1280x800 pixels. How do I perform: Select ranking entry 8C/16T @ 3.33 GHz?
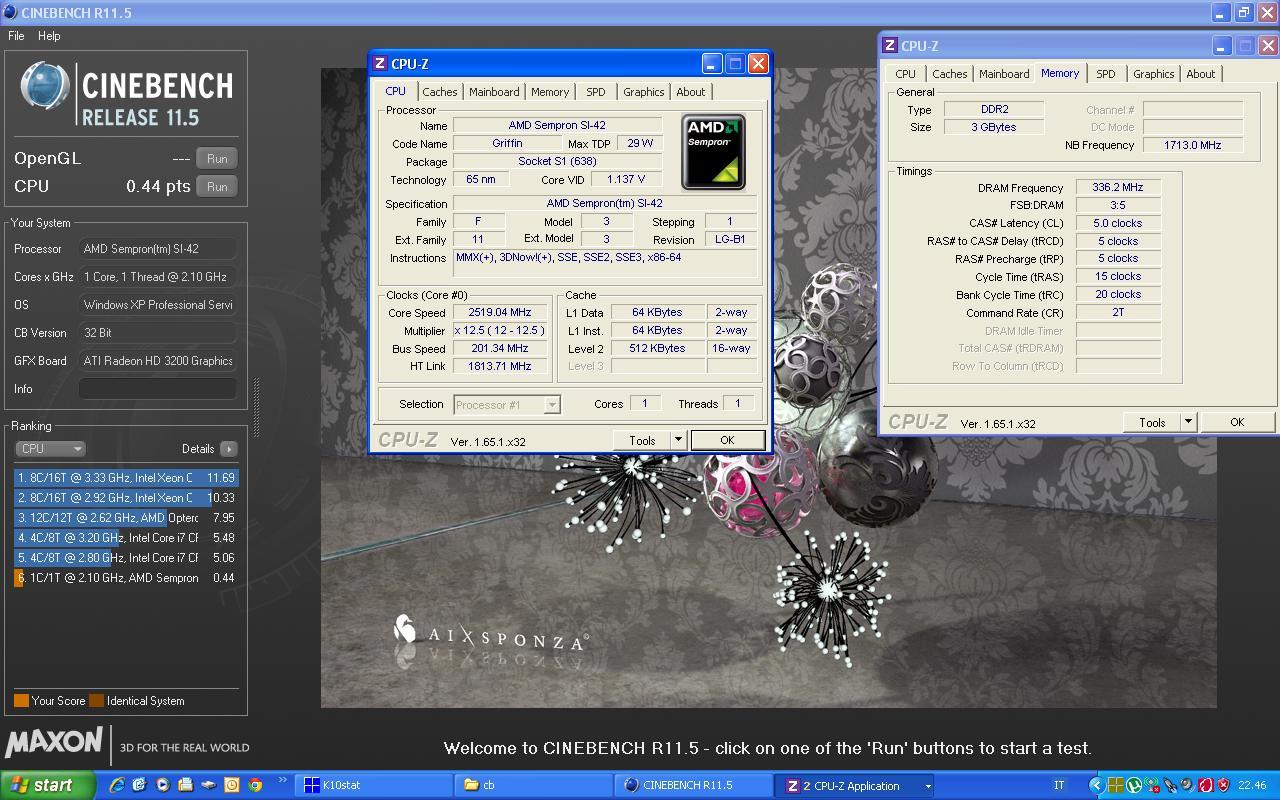pyautogui.click(x=126, y=478)
